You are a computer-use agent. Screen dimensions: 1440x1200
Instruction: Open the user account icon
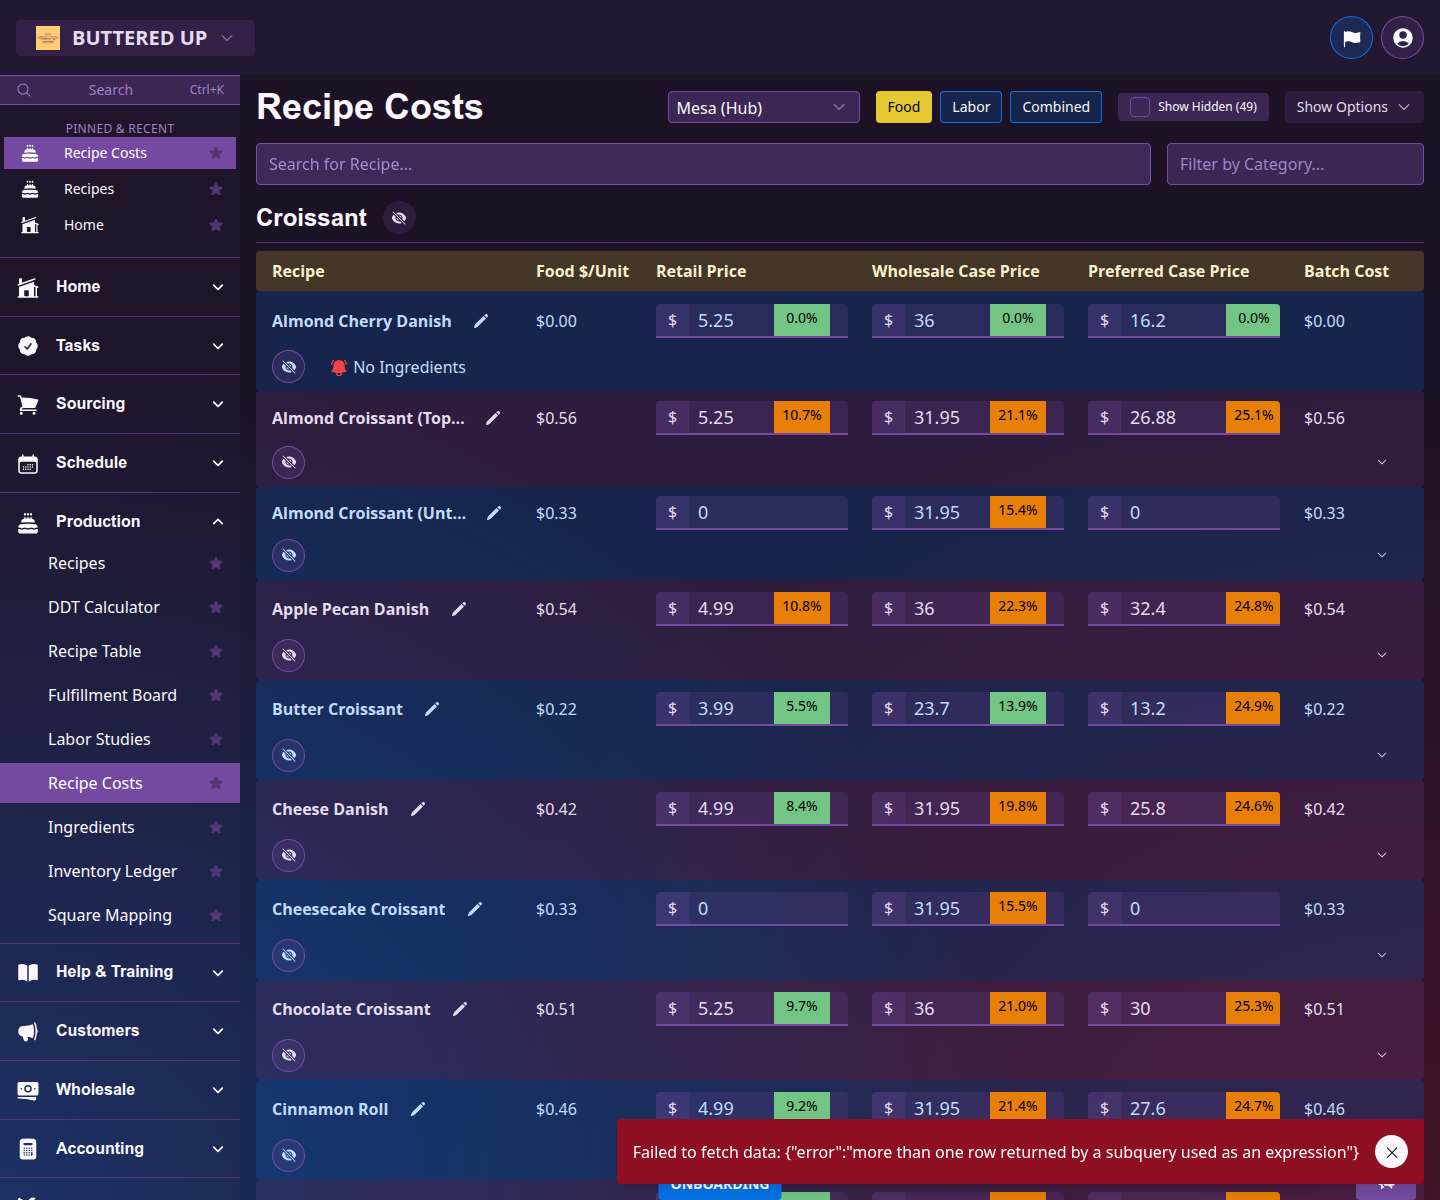coord(1402,37)
